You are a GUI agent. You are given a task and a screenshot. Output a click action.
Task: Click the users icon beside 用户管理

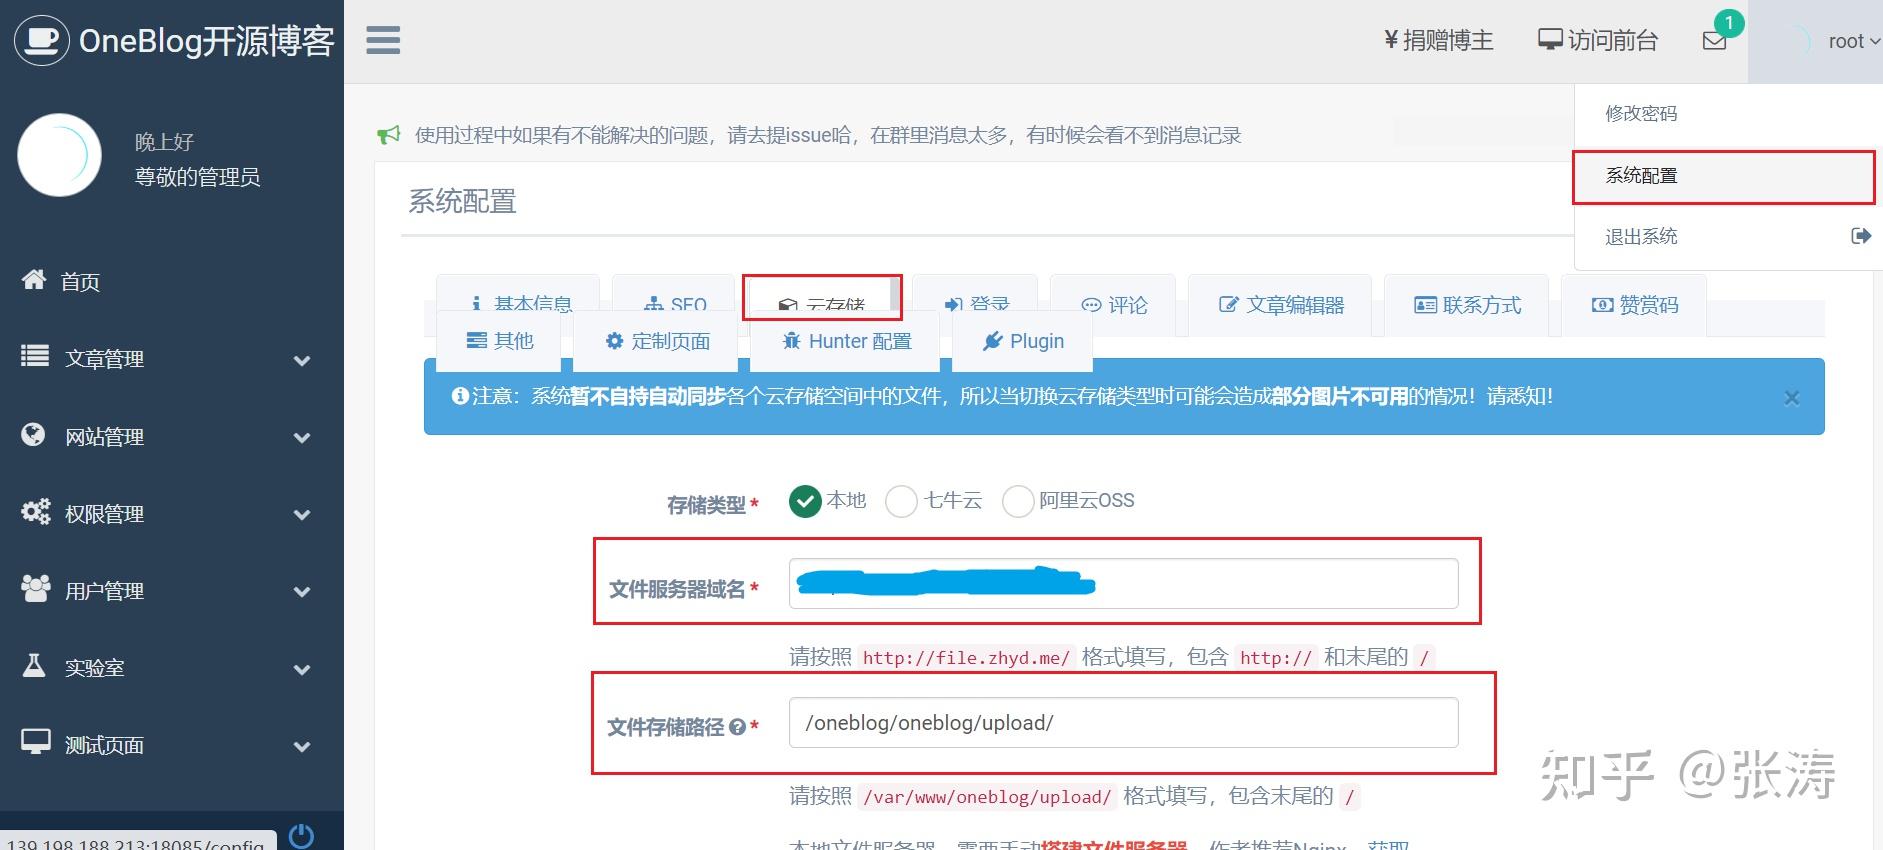[x=36, y=589]
